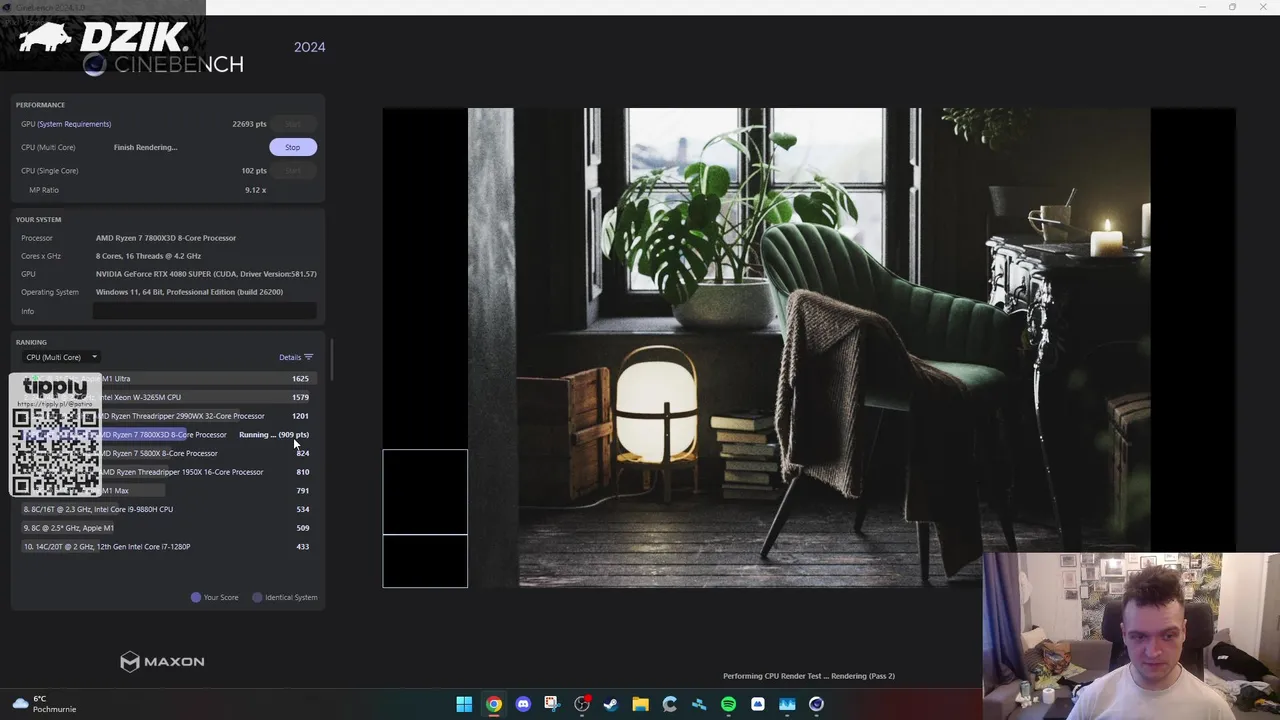This screenshot has height=720, width=1280.
Task: Toggle the ranking Details filter
Action: (296, 357)
